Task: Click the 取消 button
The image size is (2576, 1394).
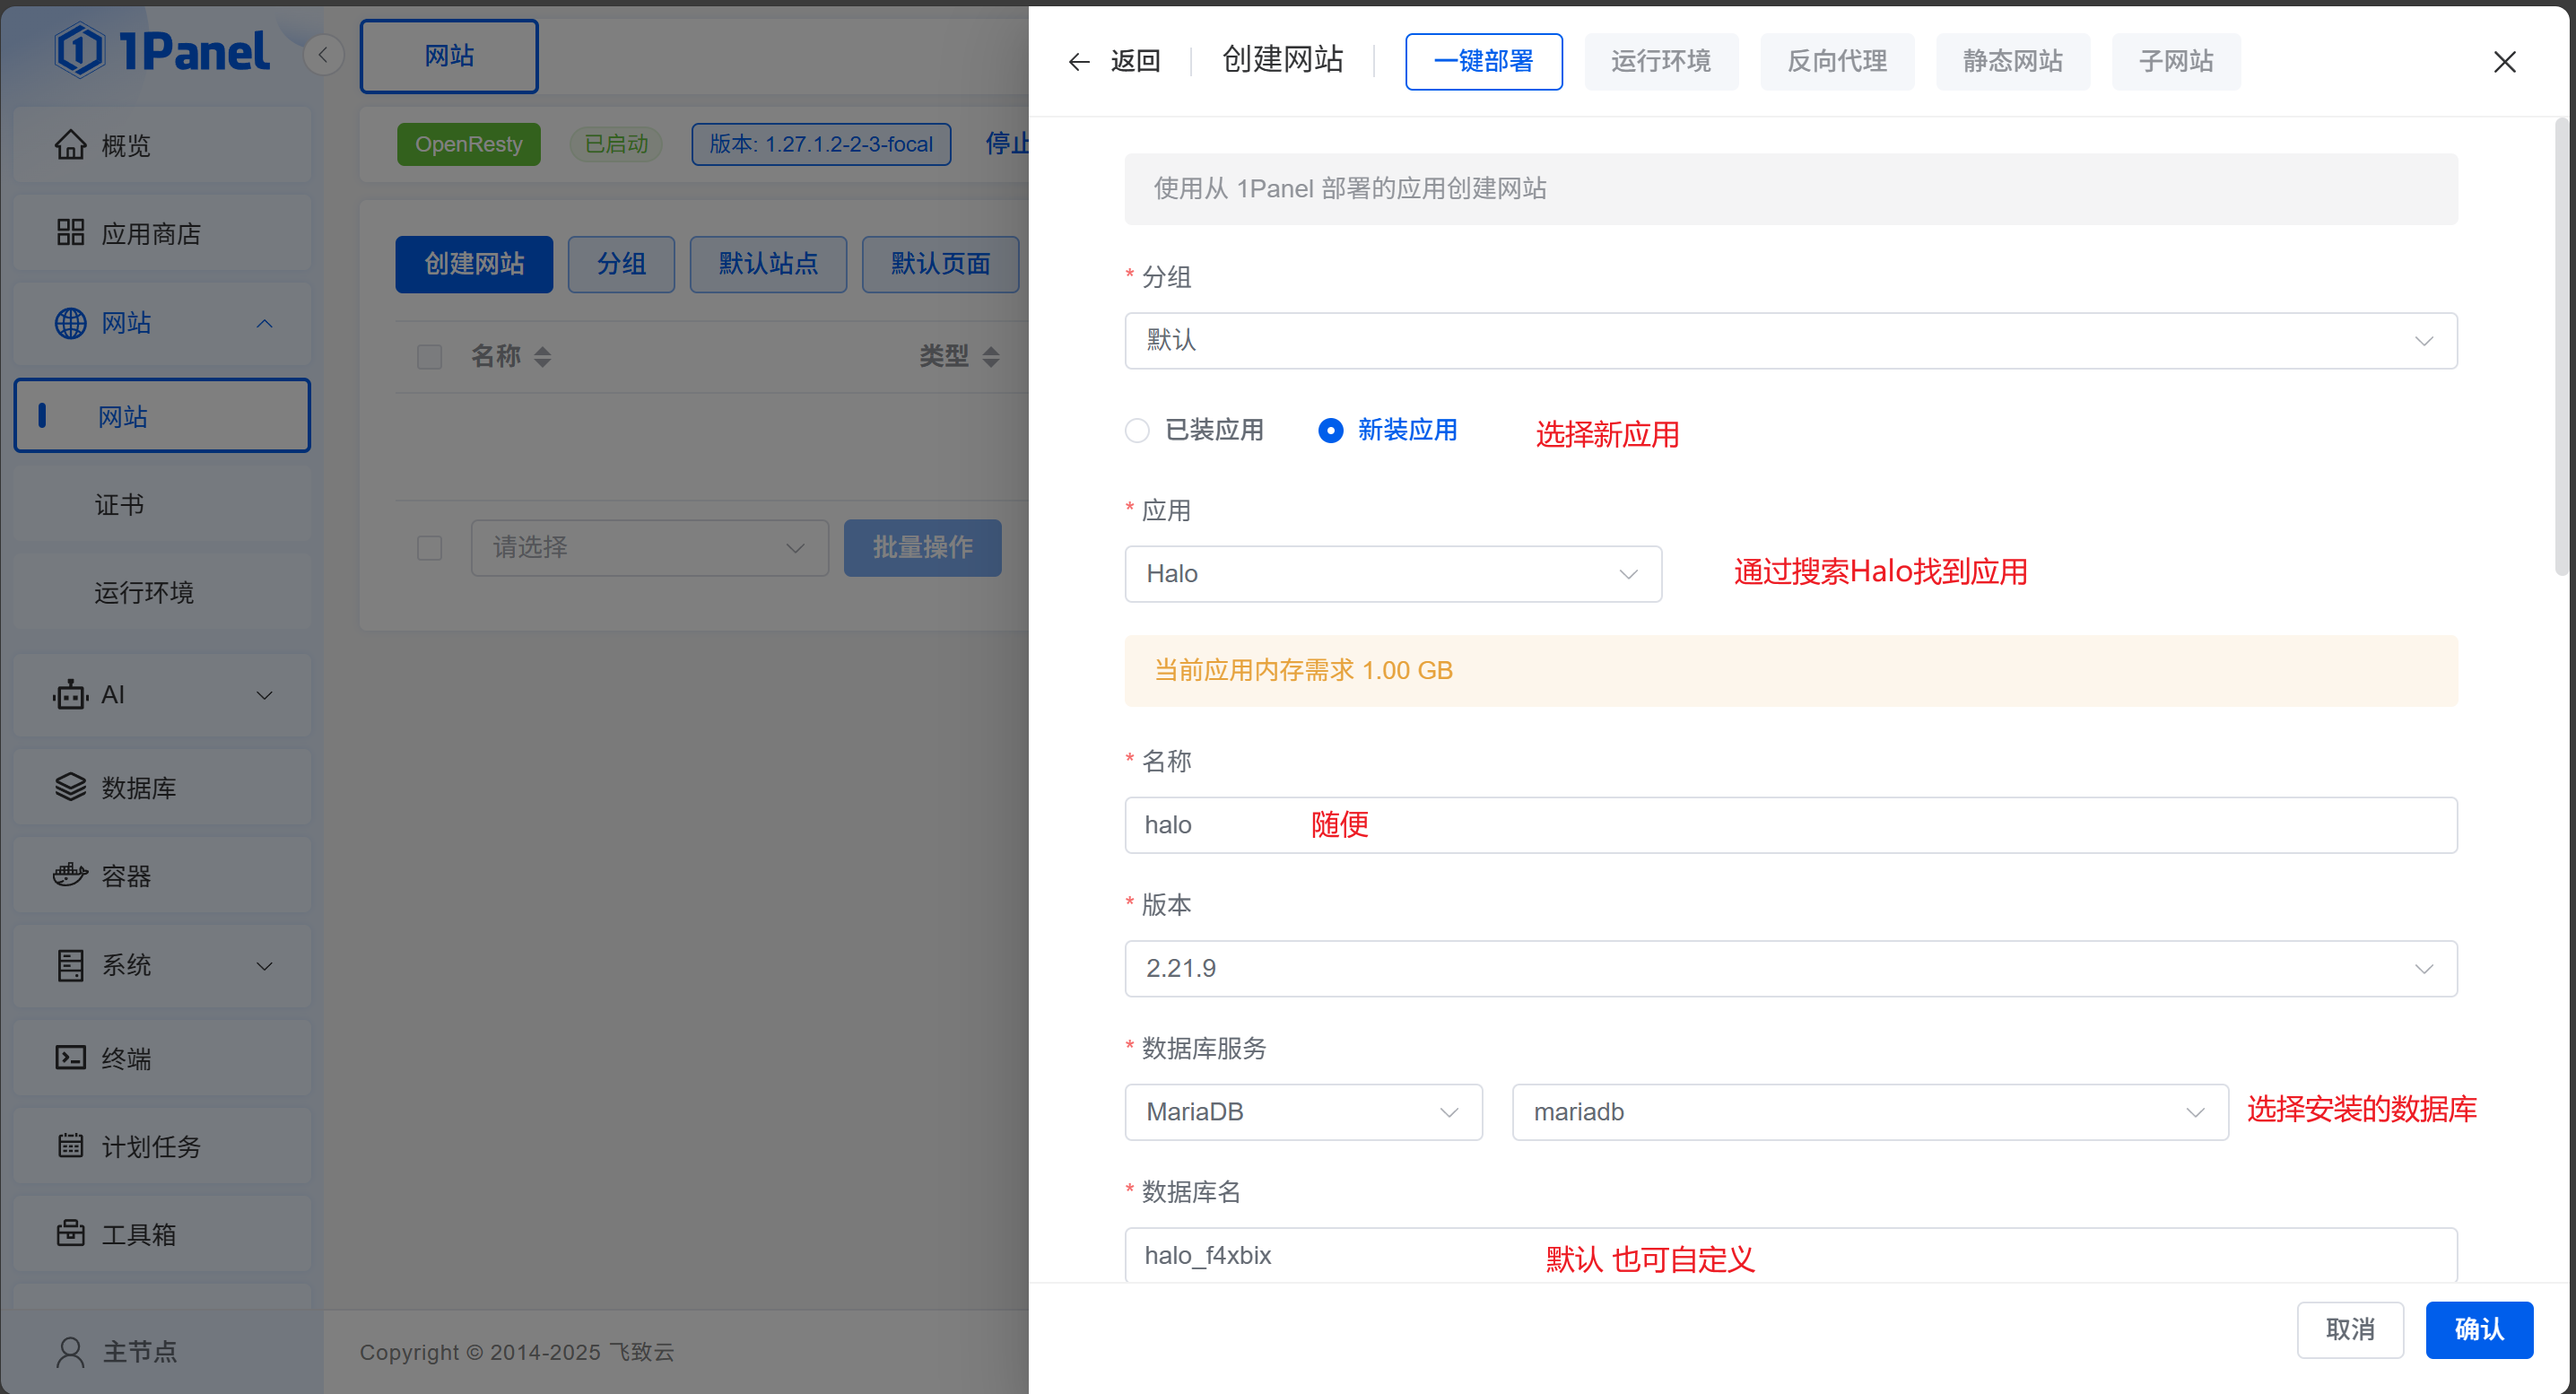Action: [x=2349, y=1329]
